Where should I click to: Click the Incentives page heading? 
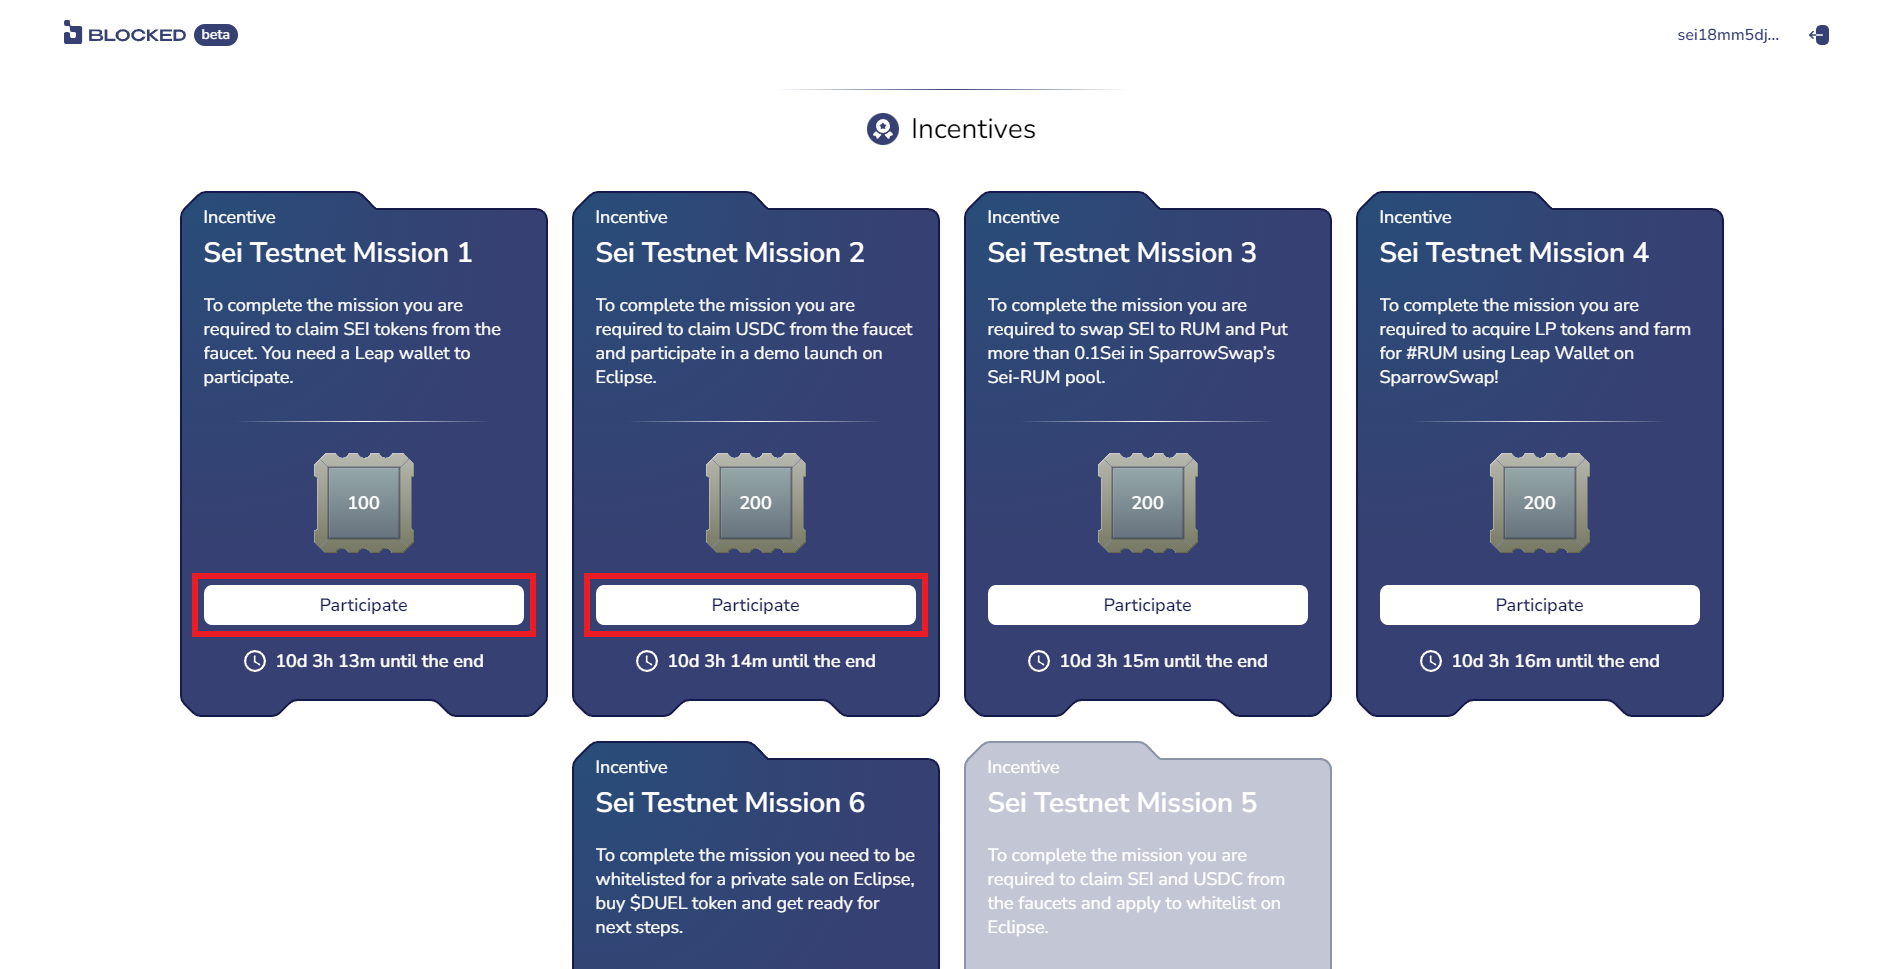pos(973,129)
